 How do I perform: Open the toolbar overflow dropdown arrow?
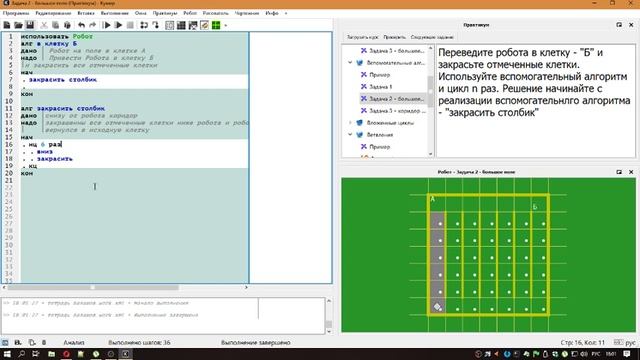click(226, 25)
